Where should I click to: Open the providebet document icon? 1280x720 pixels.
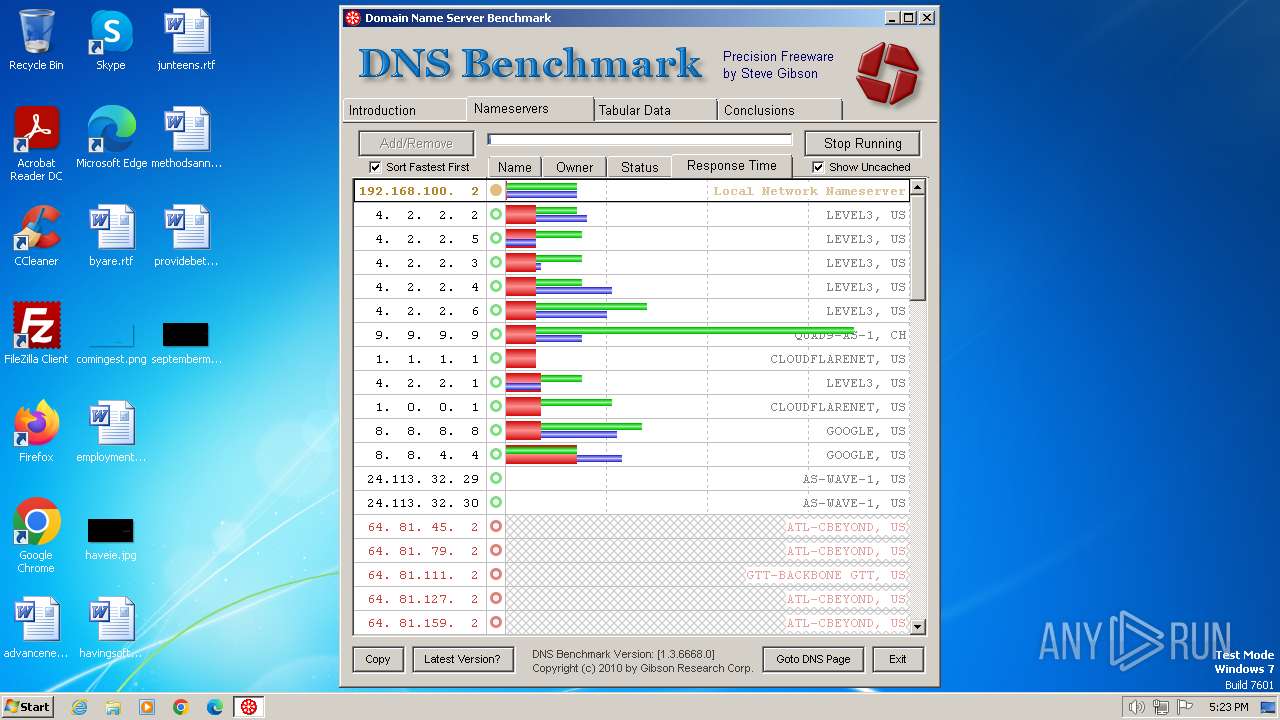click(187, 236)
